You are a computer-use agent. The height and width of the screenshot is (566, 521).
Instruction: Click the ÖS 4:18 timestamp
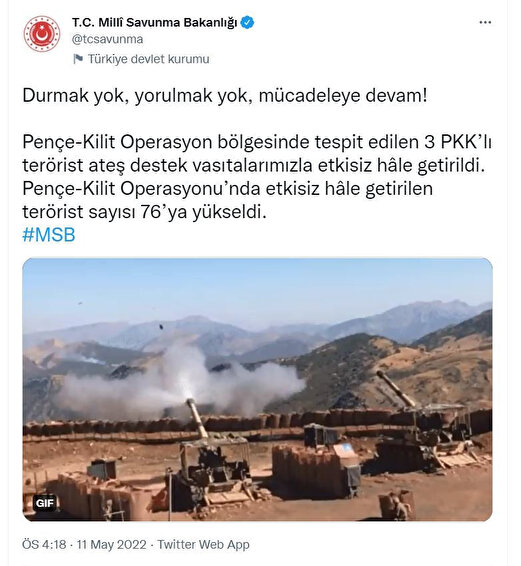(x=44, y=544)
